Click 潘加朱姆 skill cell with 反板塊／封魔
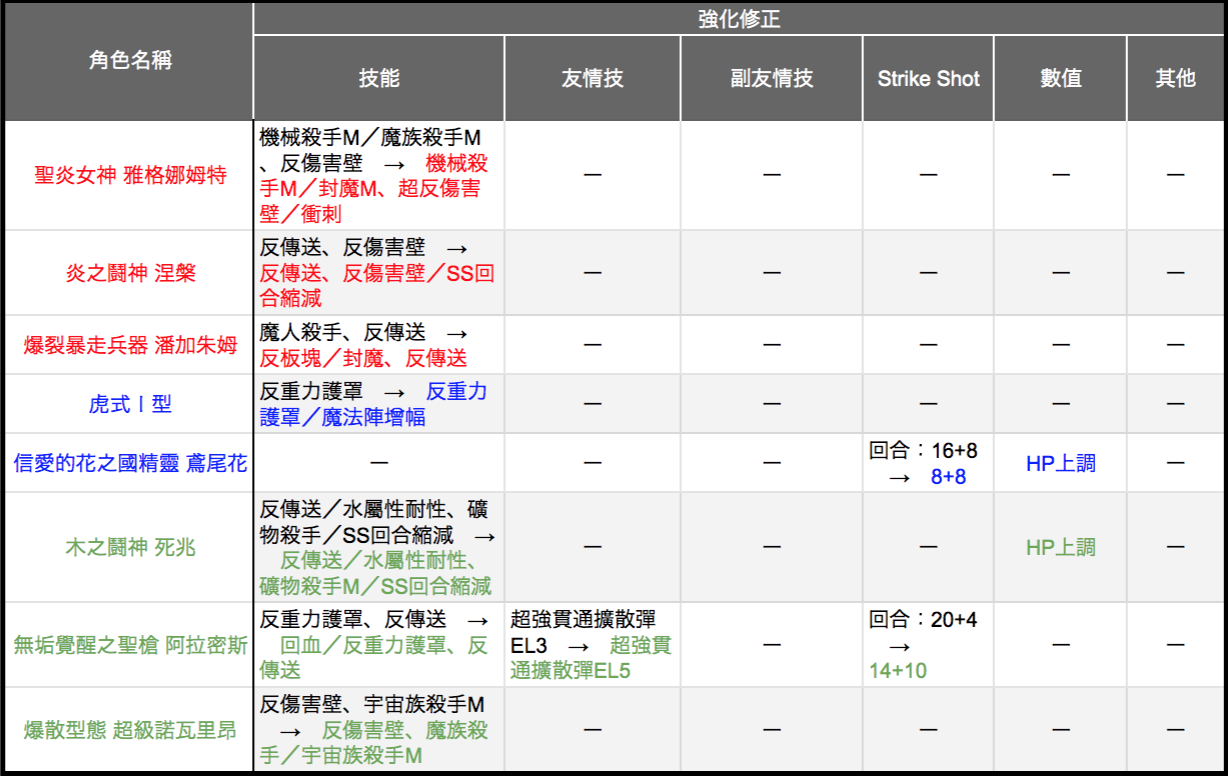The width and height of the screenshot is (1228, 776). (x=378, y=345)
